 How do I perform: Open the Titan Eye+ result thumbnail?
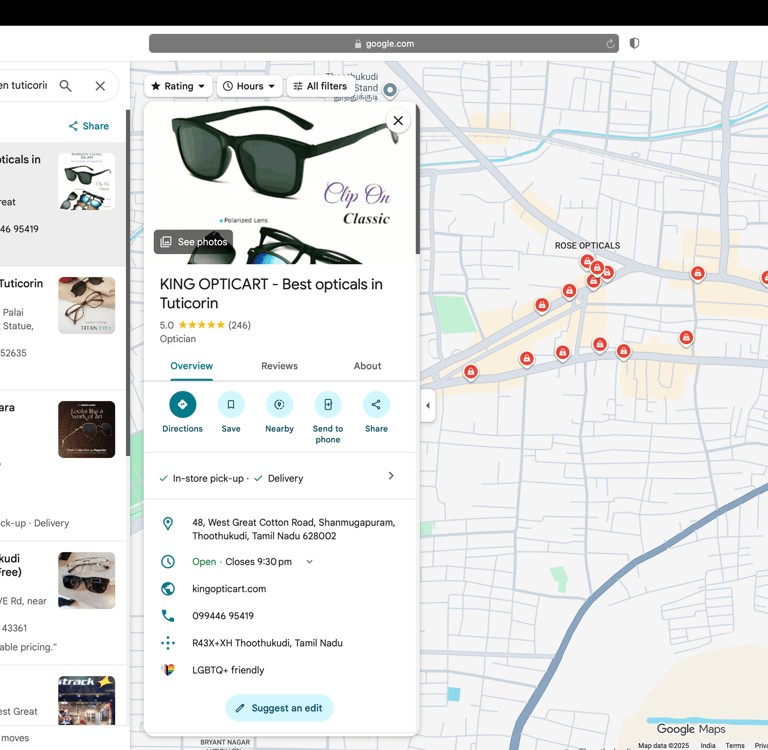87,305
